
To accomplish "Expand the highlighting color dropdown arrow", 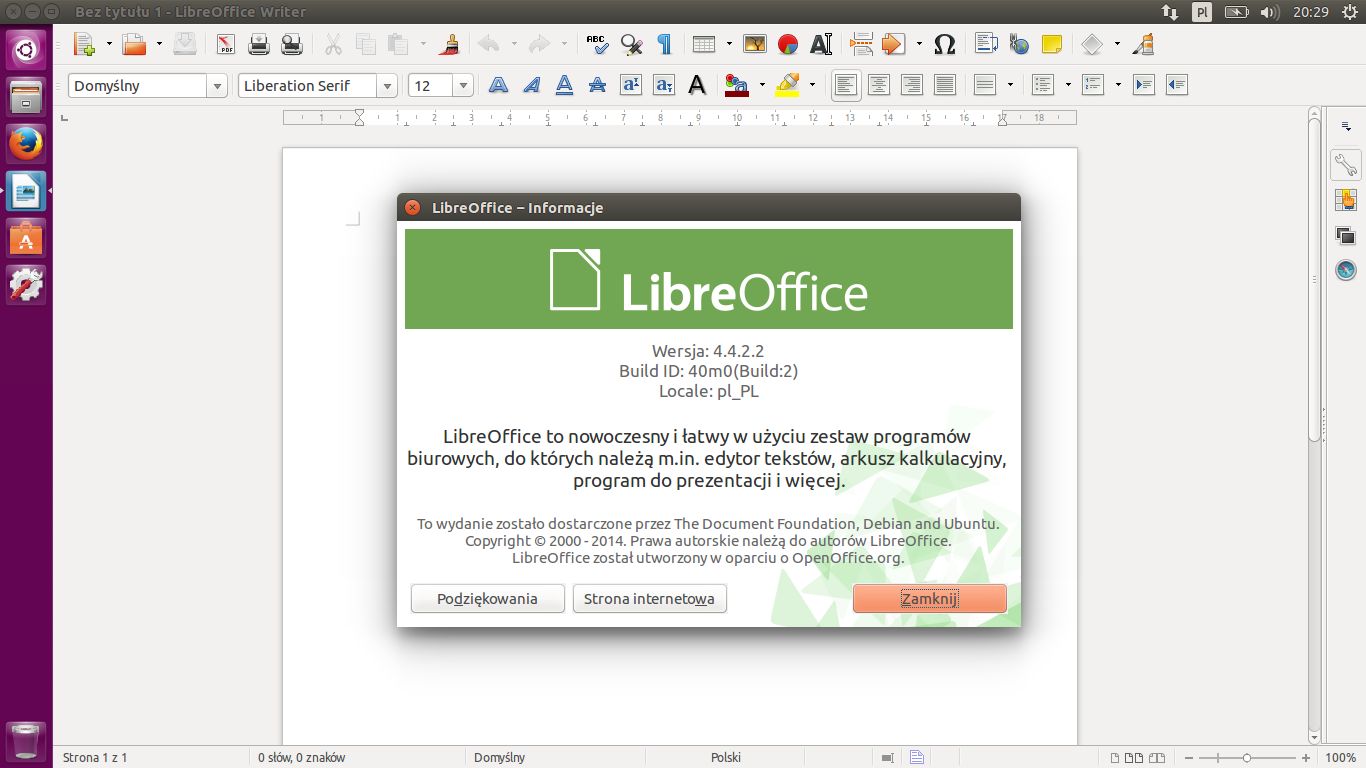I will (812, 85).
